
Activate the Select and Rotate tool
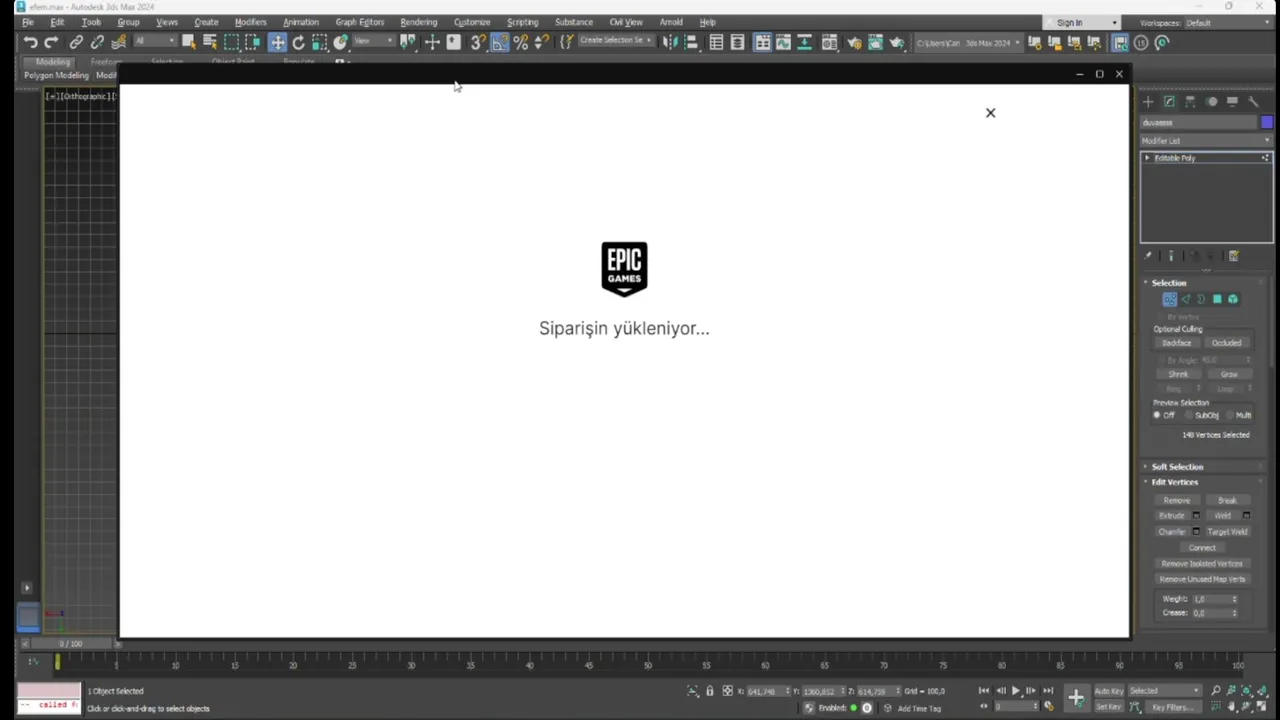(x=298, y=42)
